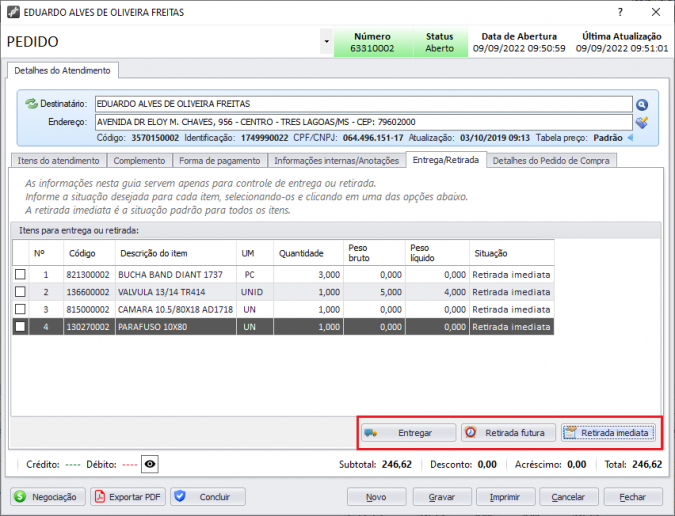This screenshot has height=516, width=675.
Task: Check the box for PARAFUSO 10X80
Action: click(20, 327)
